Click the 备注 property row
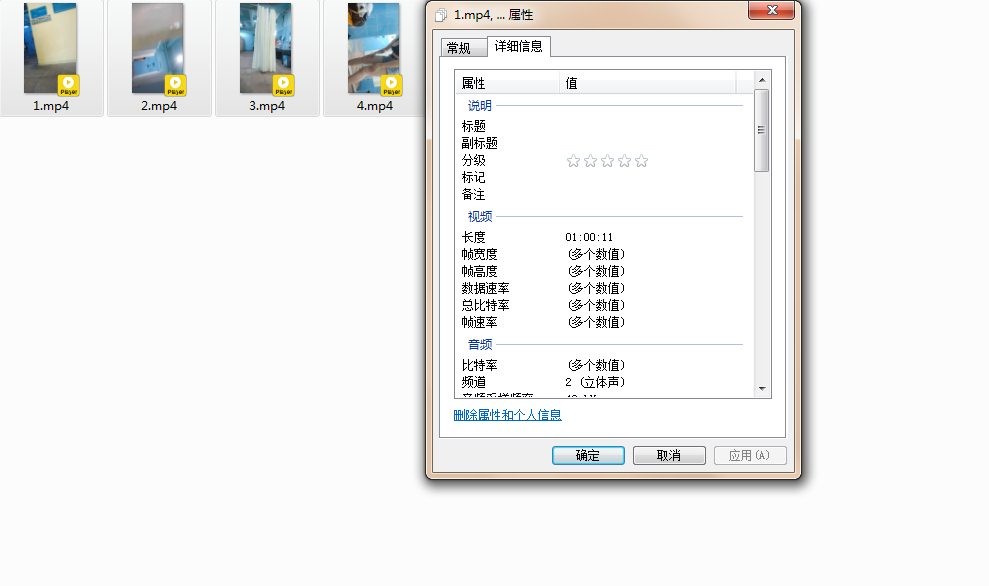The image size is (989, 586). (604, 194)
